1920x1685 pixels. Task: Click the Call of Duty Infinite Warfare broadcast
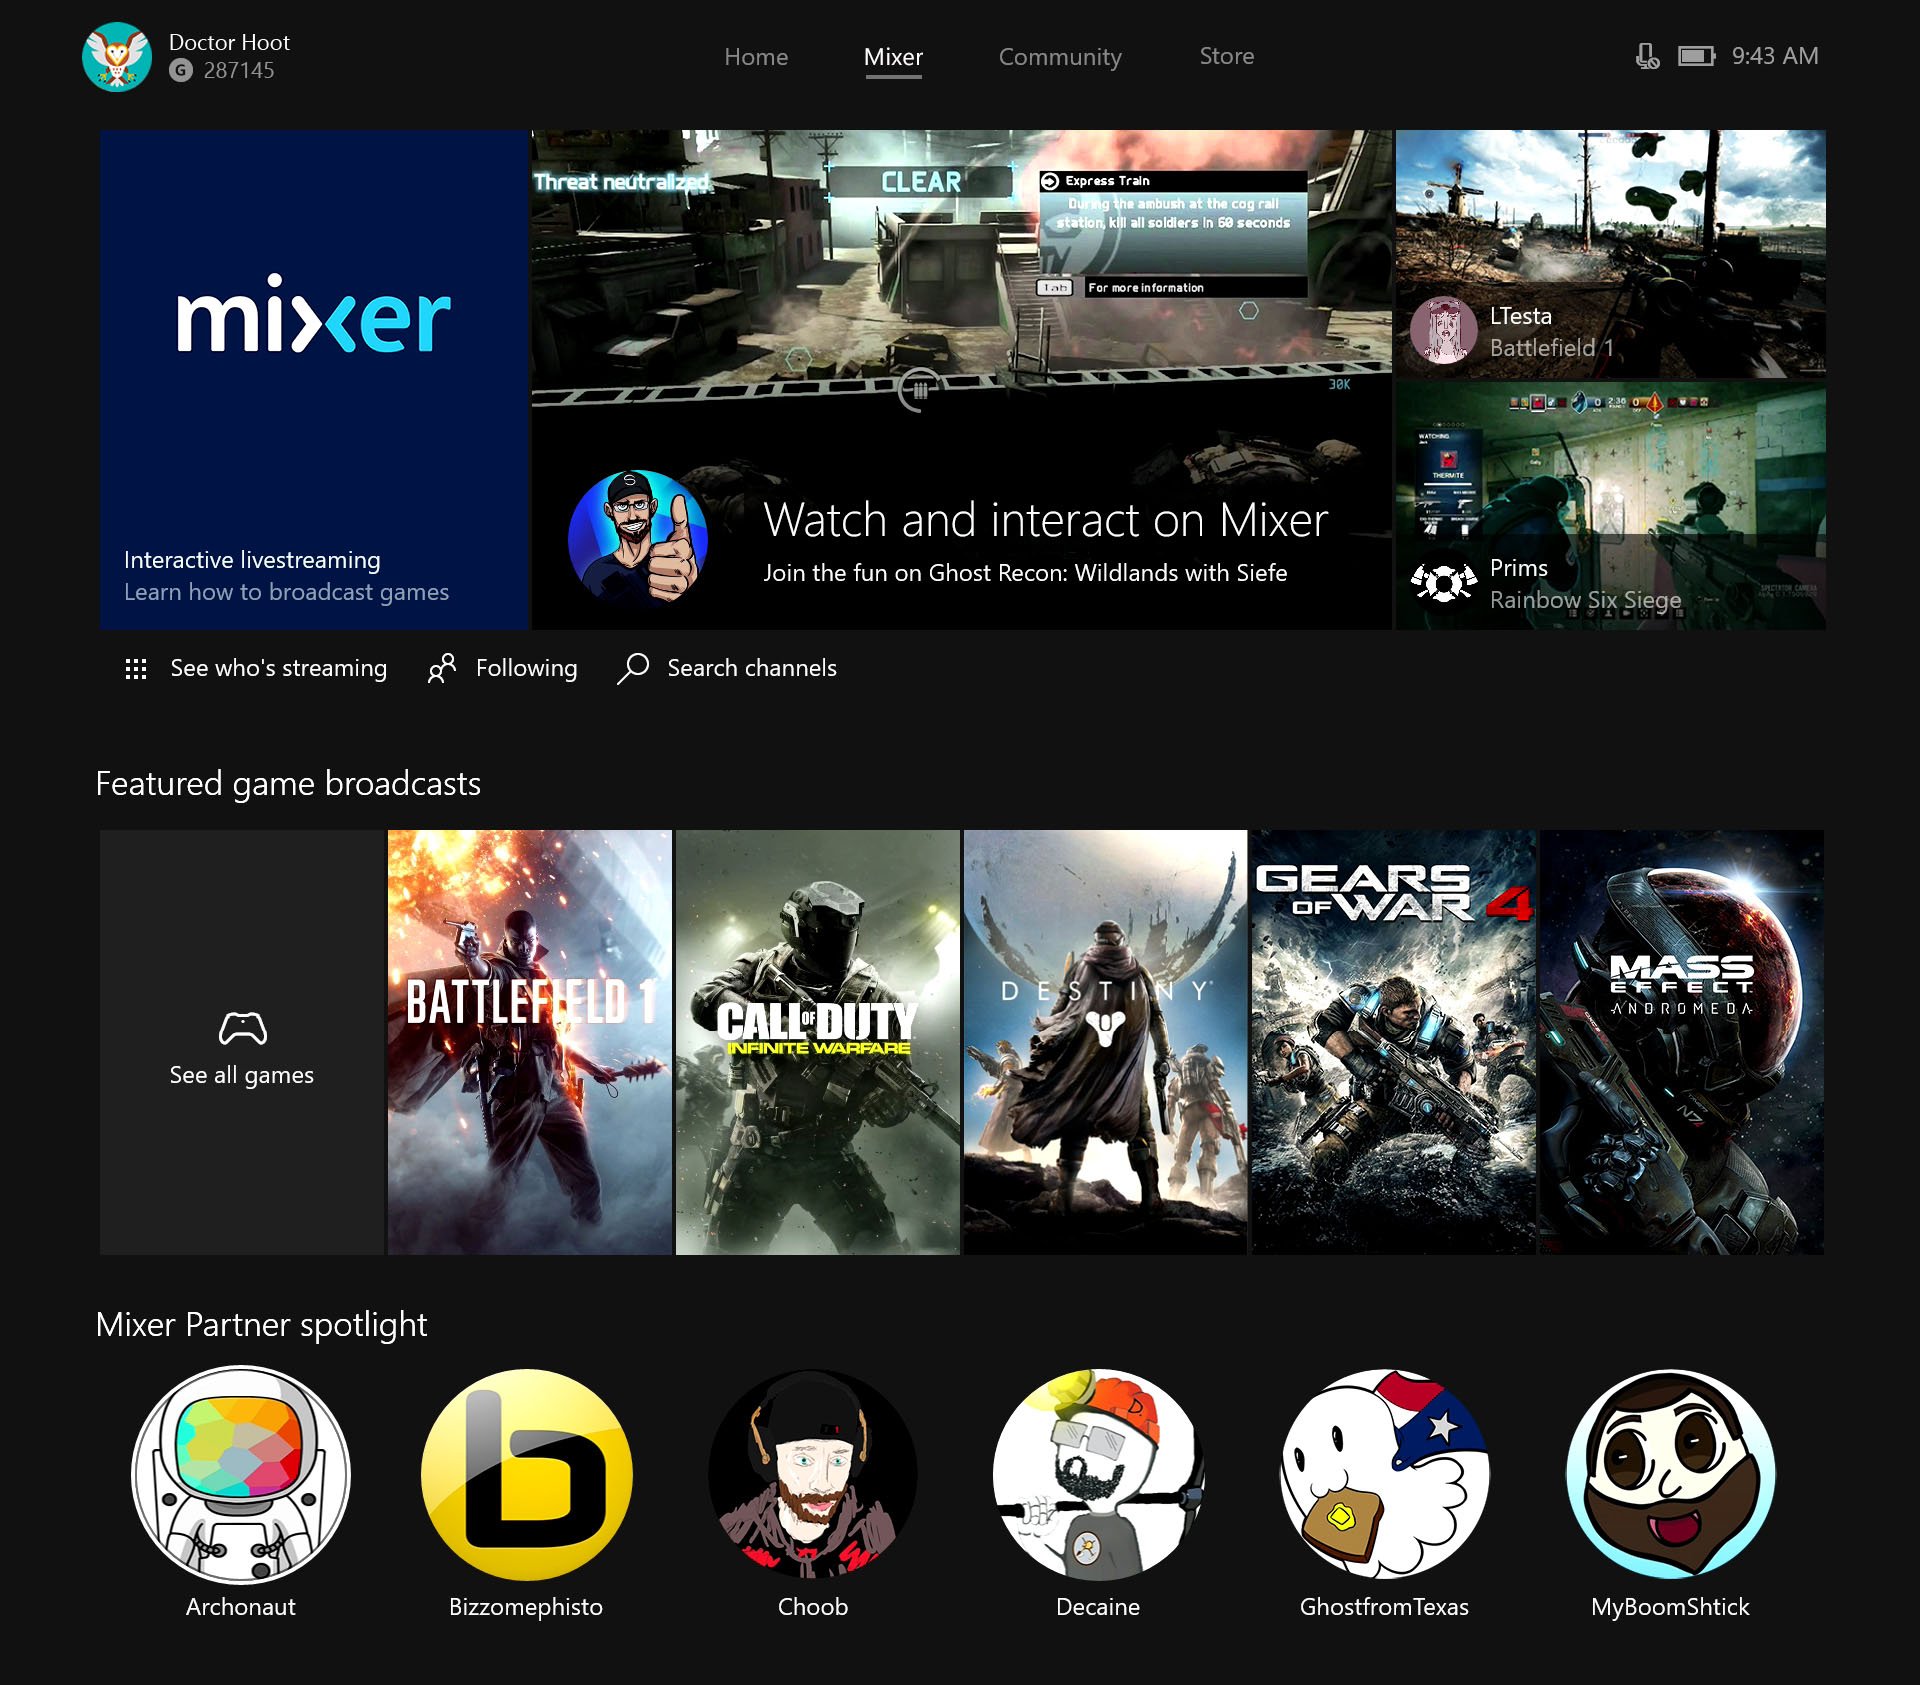(x=816, y=1042)
